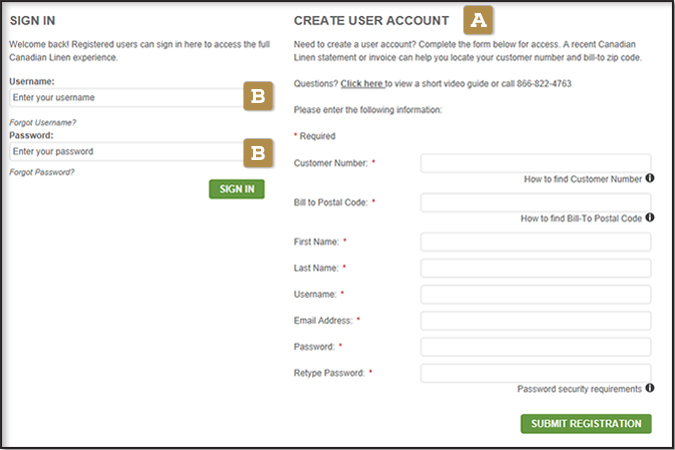Focus the registration Username field
675x450 pixels.
click(536, 294)
